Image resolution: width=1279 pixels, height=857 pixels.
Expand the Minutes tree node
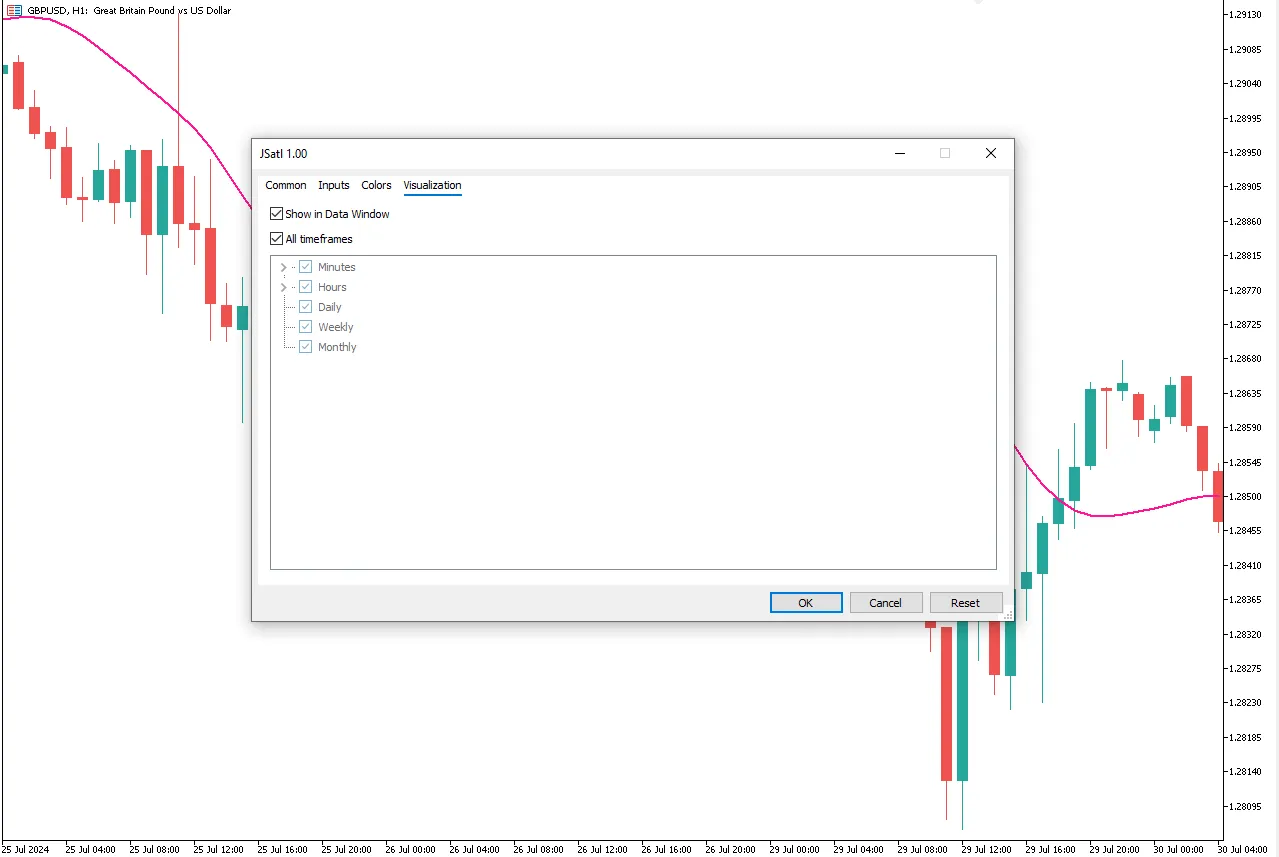pos(284,267)
